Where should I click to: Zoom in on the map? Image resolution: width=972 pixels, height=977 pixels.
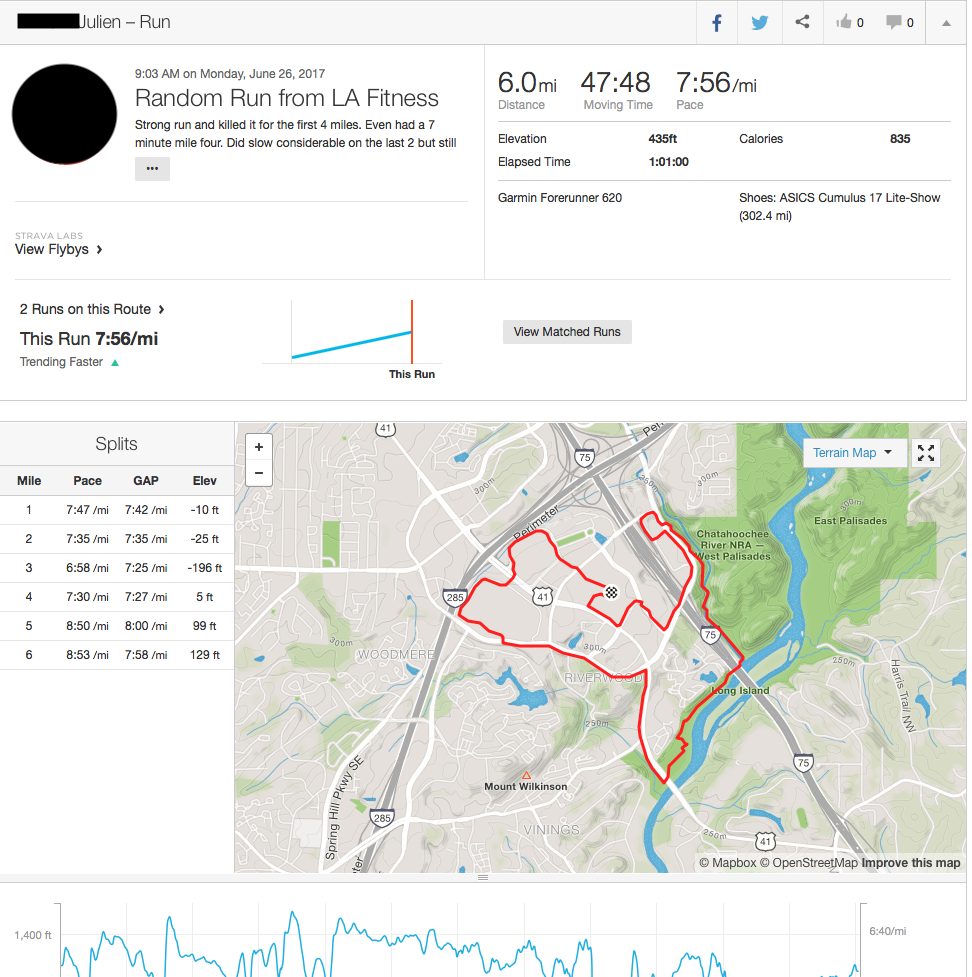coord(259,447)
